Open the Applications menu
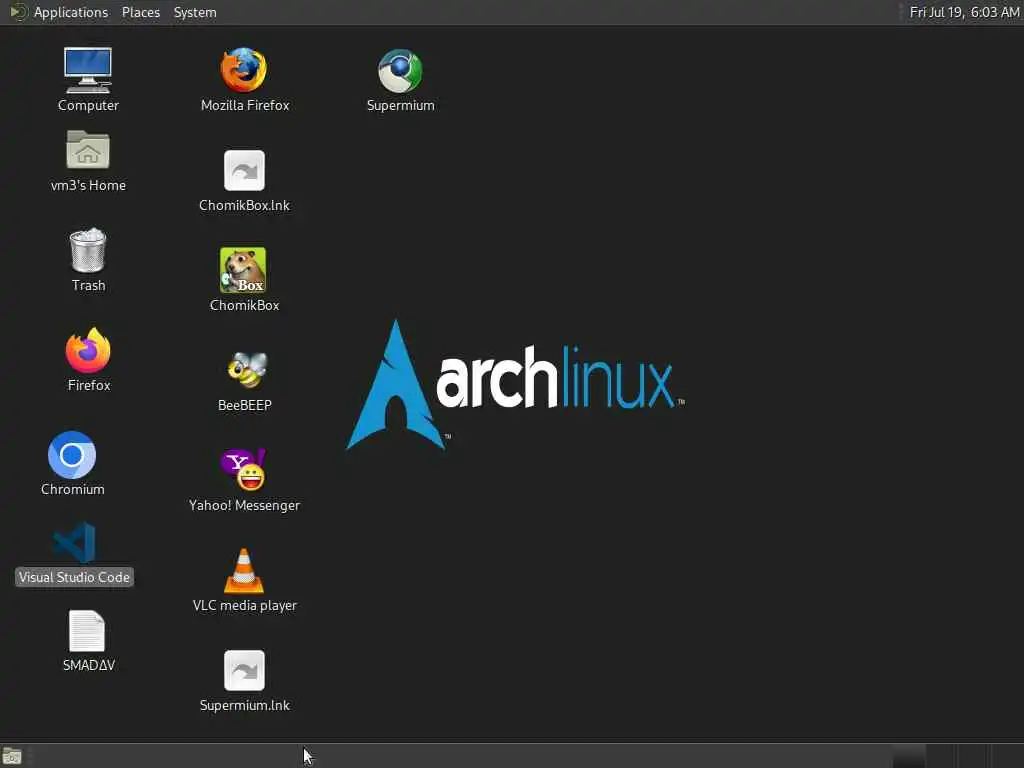 coord(71,12)
